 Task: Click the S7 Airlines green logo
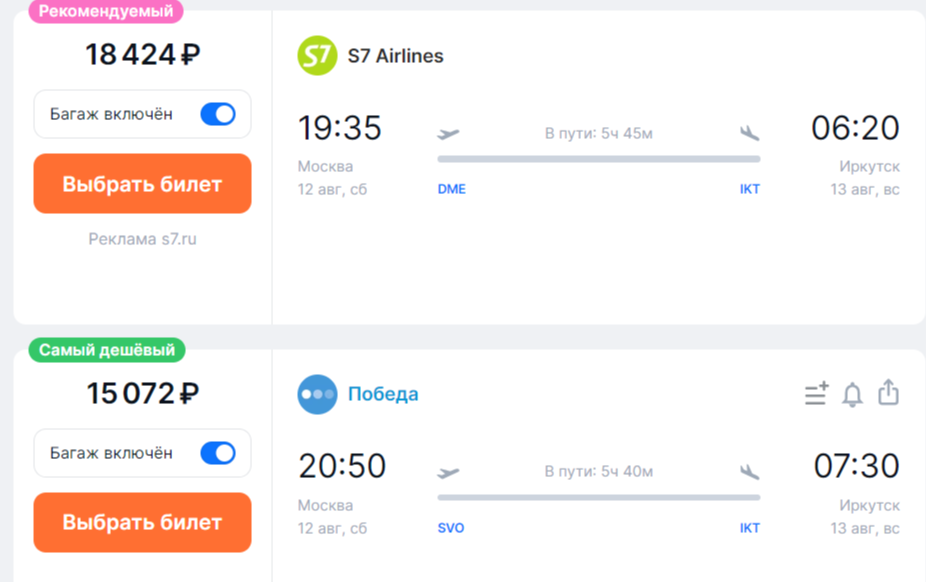[317, 55]
